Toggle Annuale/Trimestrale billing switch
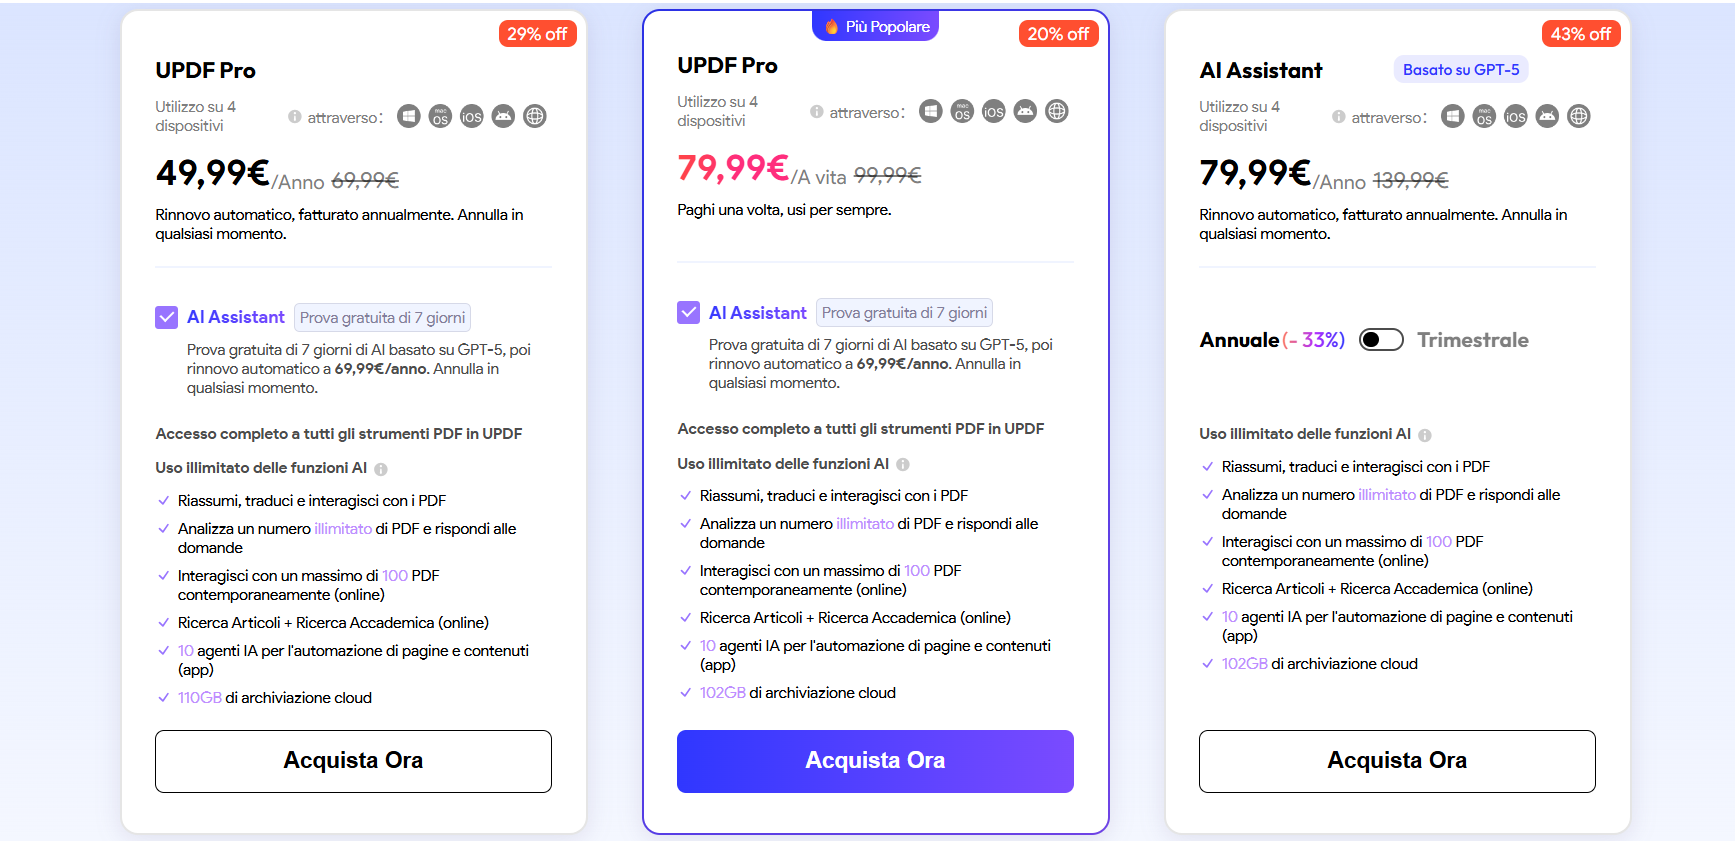This screenshot has height=841, width=1735. (x=1381, y=340)
